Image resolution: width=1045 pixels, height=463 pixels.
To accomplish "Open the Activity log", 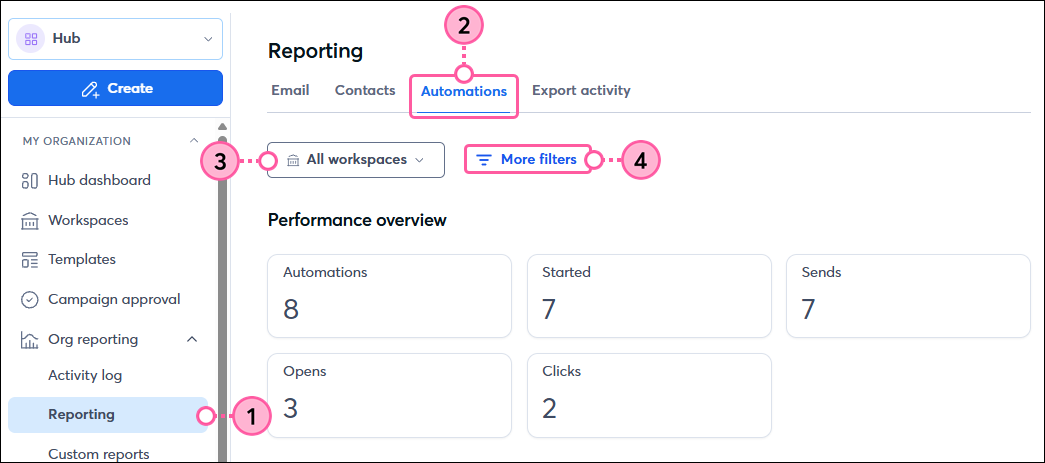I will point(85,376).
